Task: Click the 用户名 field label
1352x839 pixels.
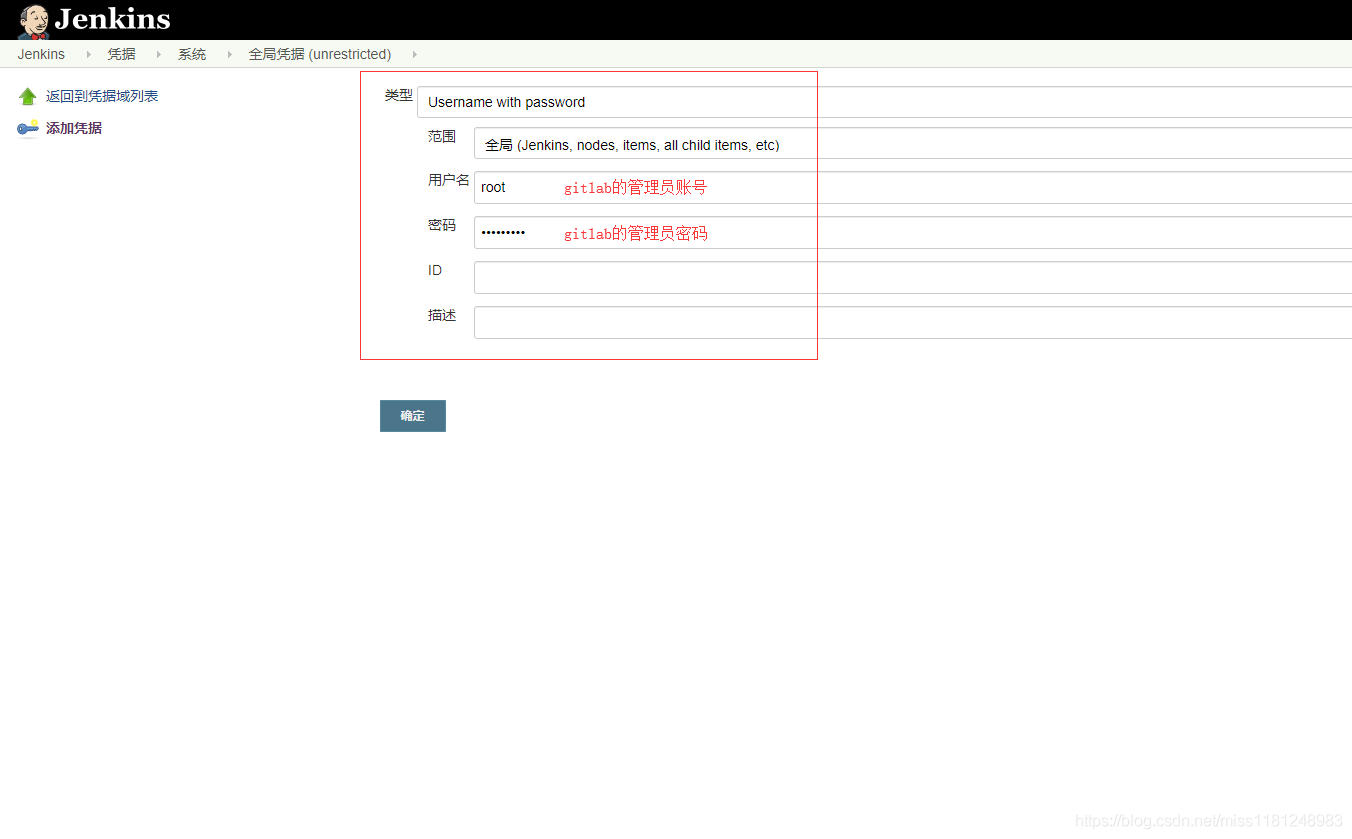Action: pos(449,180)
